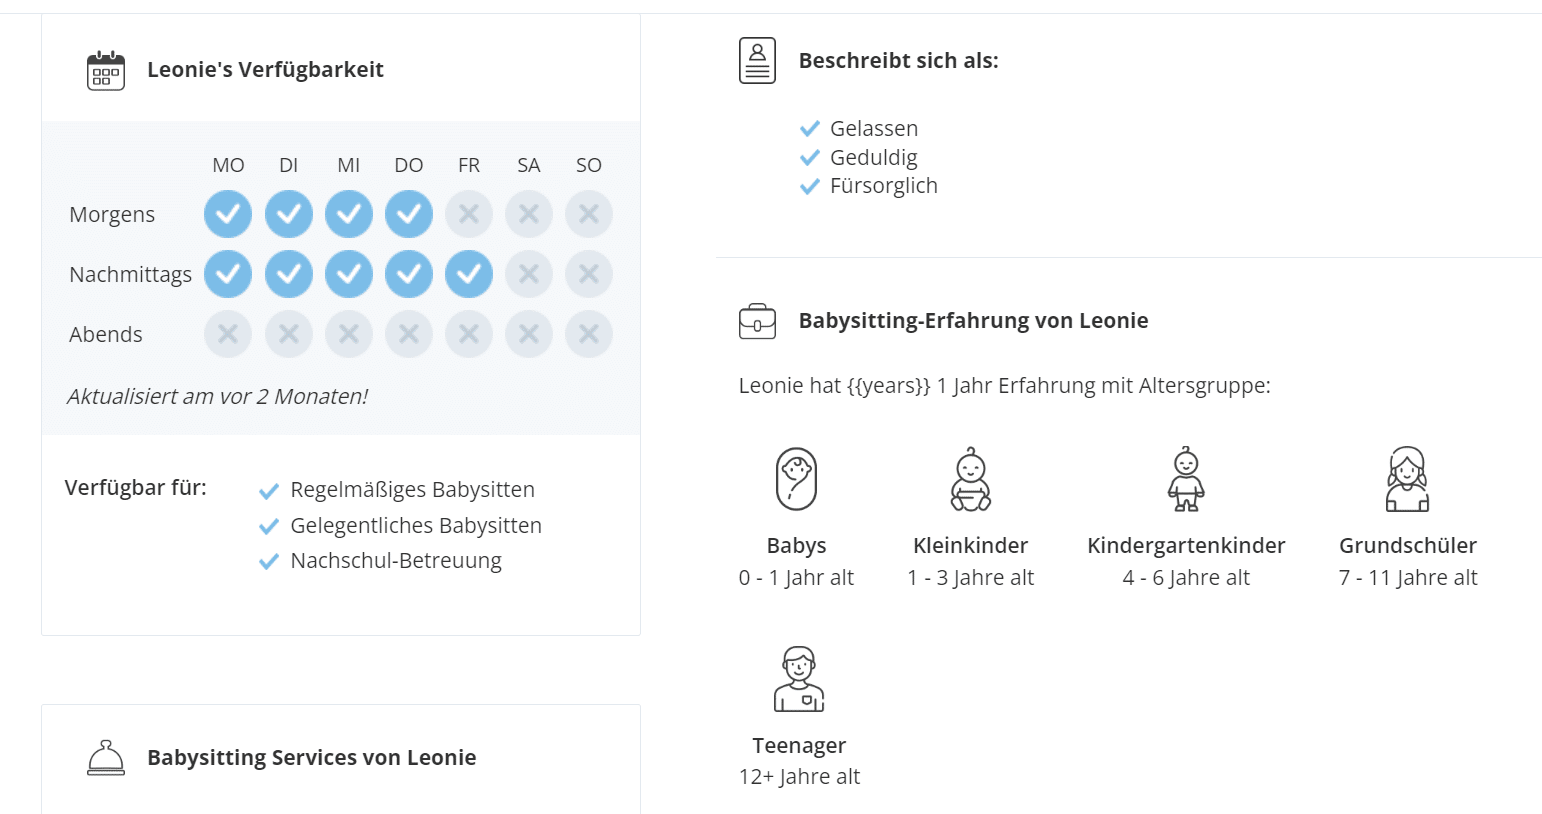
Task: Toggle Morgens availability for DO
Action: coord(409,214)
